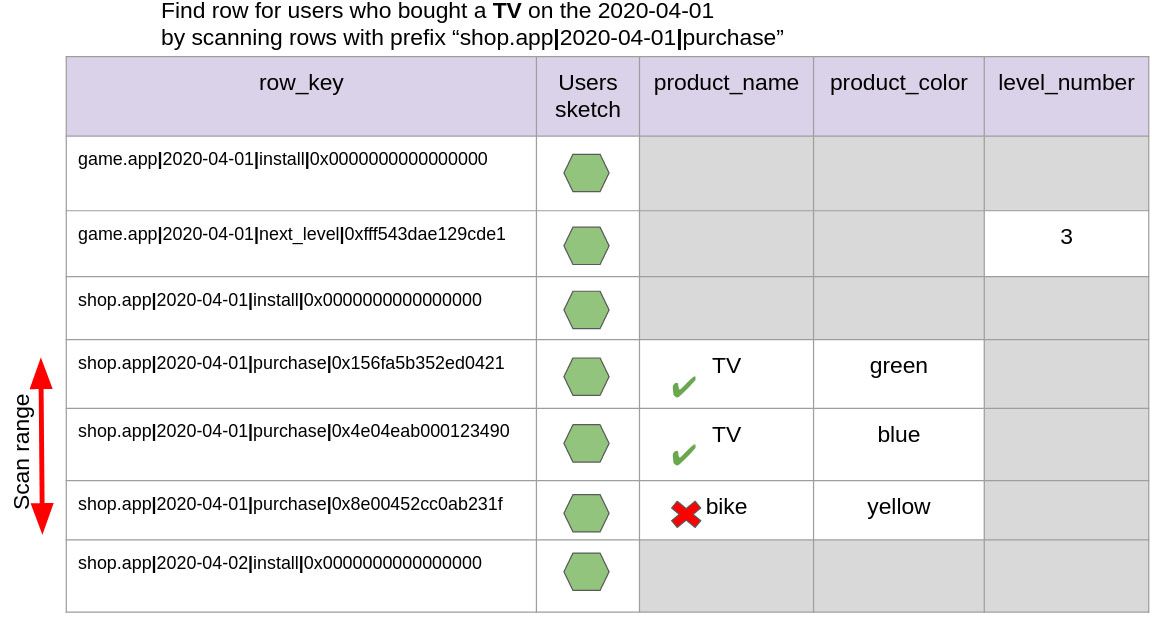Image resolution: width=1152 pixels, height=630 pixels.
Task: Select the row_key column header
Action: [301, 96]
